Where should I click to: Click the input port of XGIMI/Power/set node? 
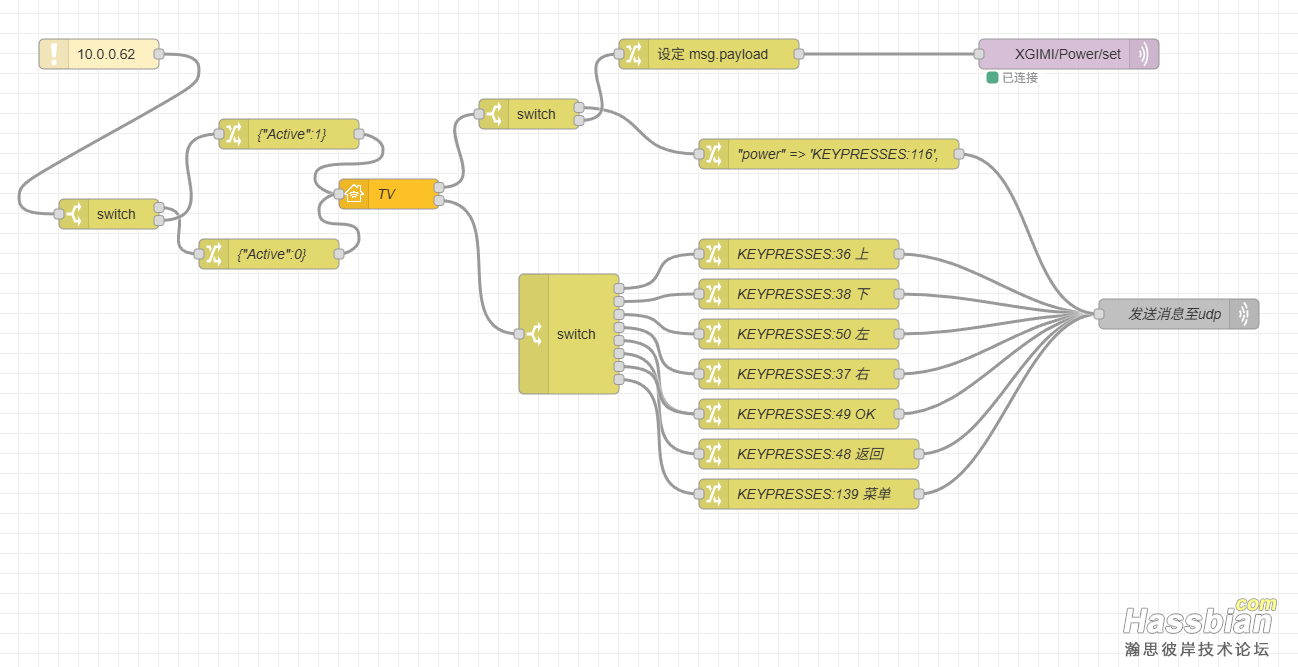(979, 54)
